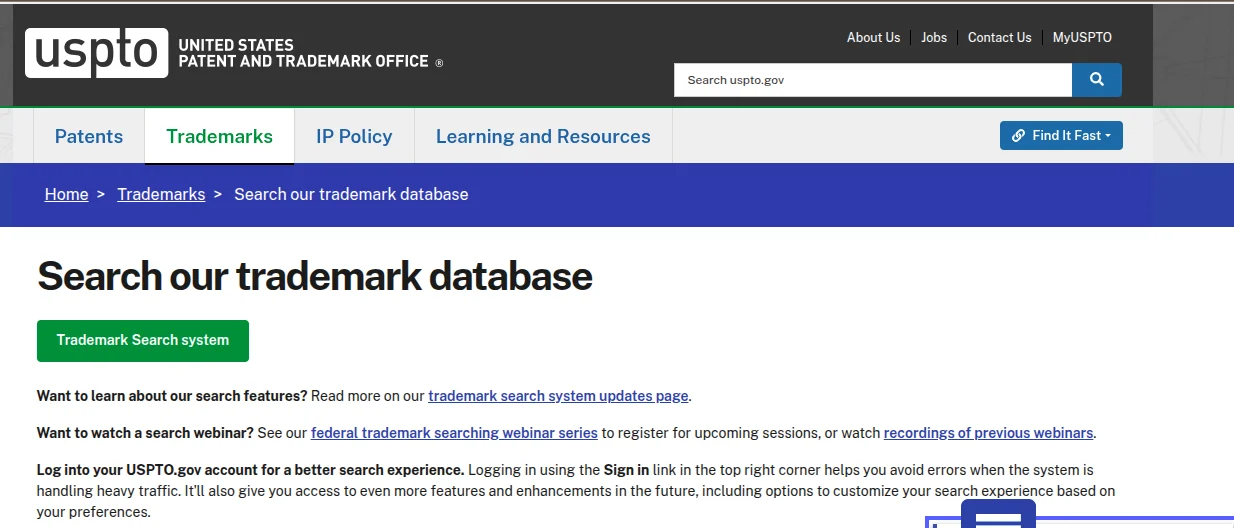The width and height of the screenshot is (1234, 528).
Task: Click the Trademarks breadcrumb link
Action: (161, 194)
